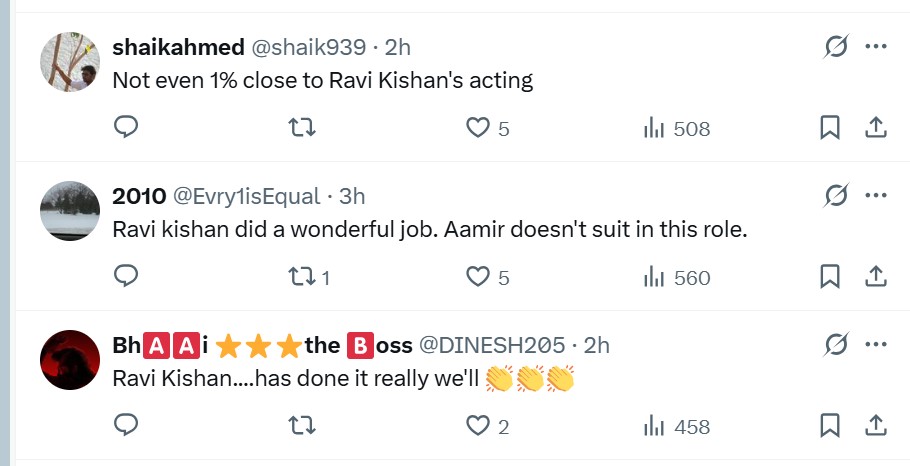Viewport: 910px width, 466px height.
Task: Share shaikahmed's tweet
Action: [x=875, y=127]
